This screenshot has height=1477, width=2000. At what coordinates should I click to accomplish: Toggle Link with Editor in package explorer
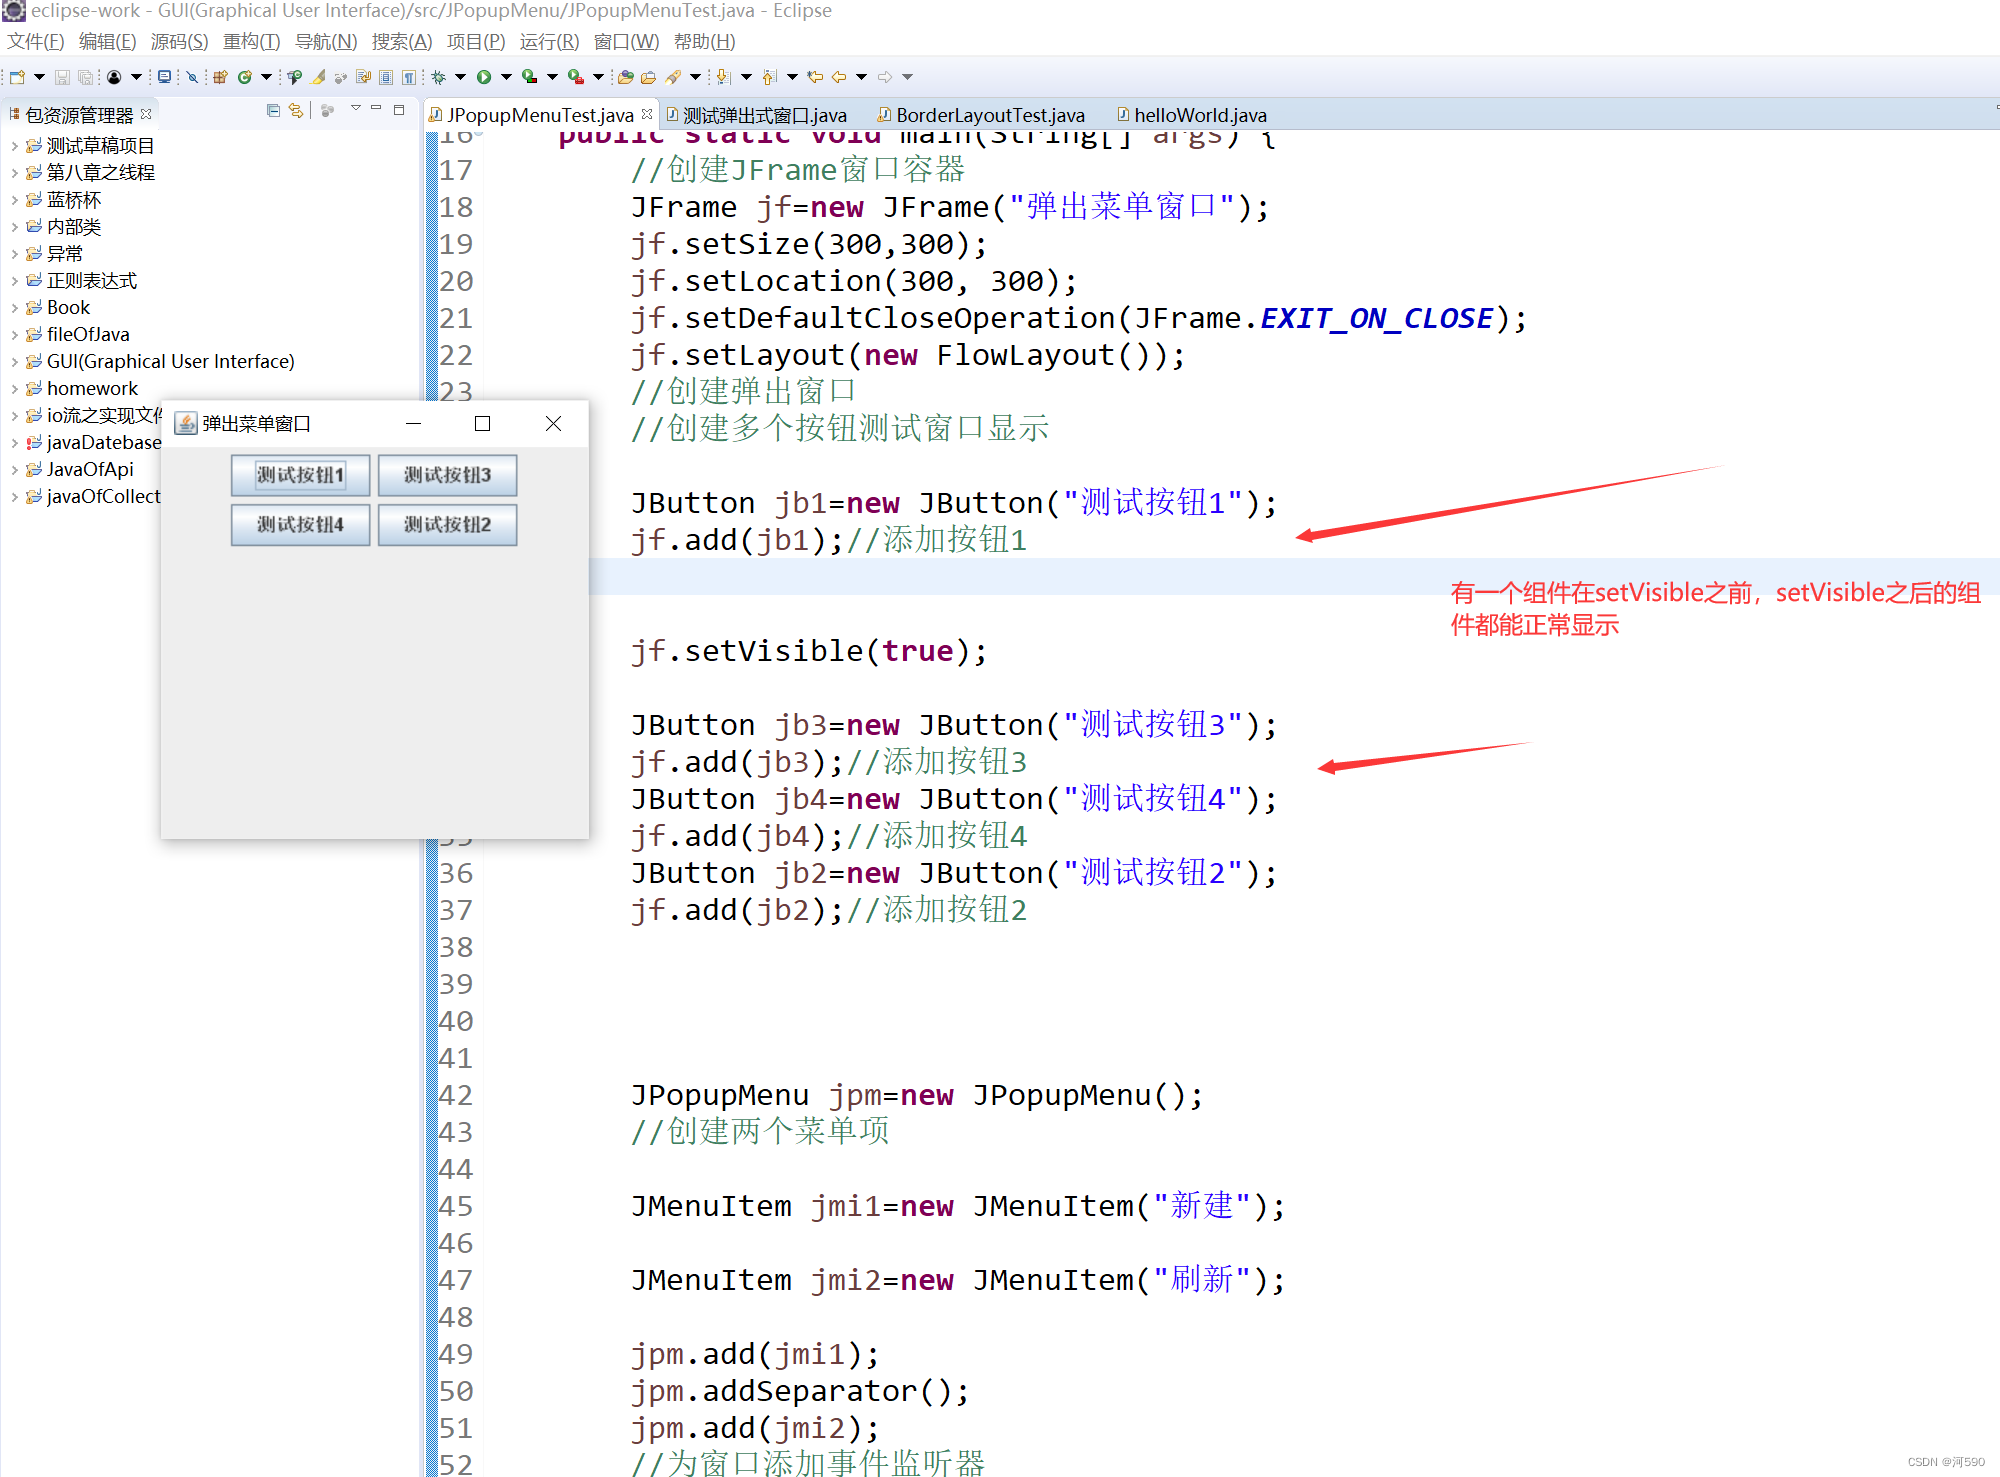[296, 111]
